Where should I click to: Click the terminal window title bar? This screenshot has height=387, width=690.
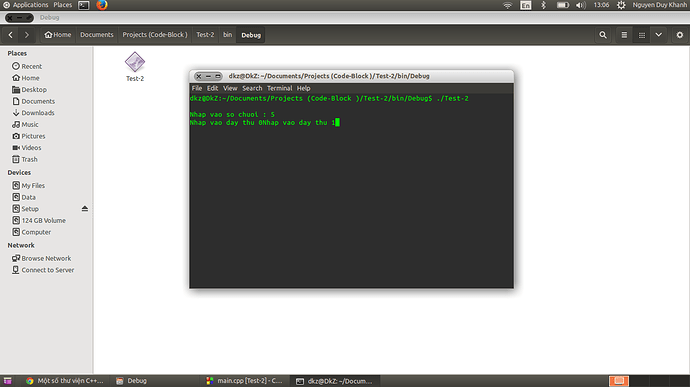351,76
